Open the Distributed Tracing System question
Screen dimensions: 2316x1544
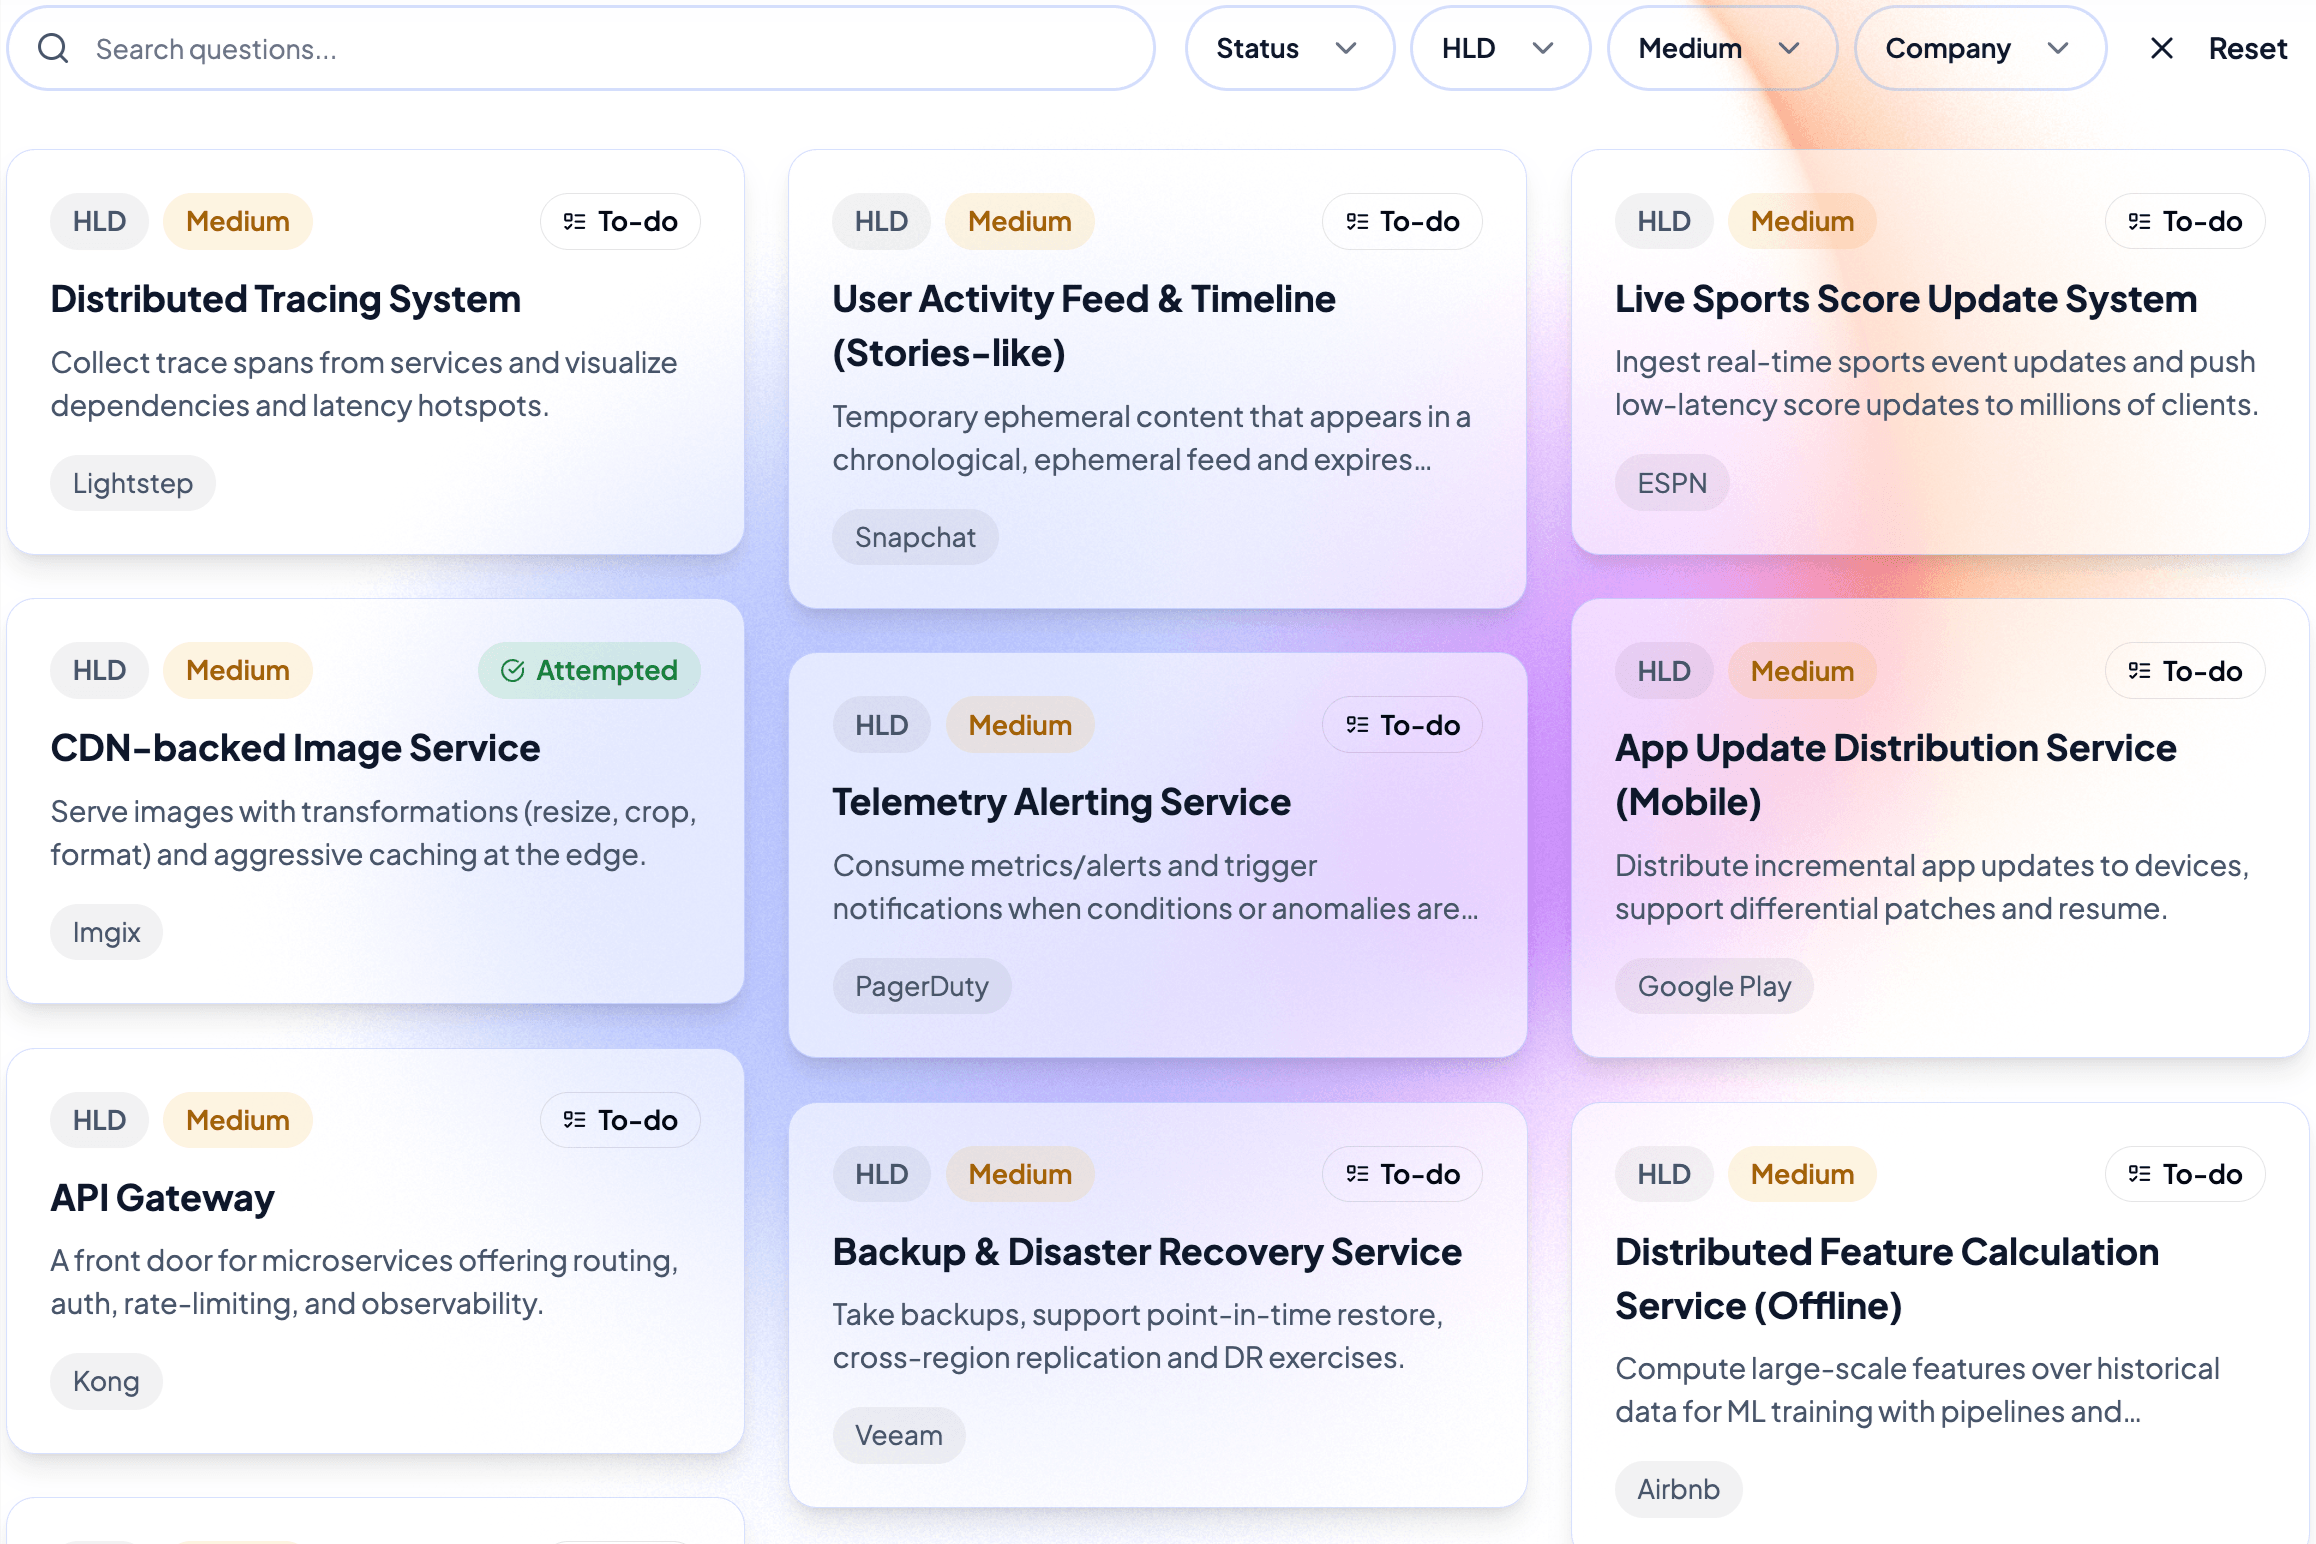click(286, 298)
